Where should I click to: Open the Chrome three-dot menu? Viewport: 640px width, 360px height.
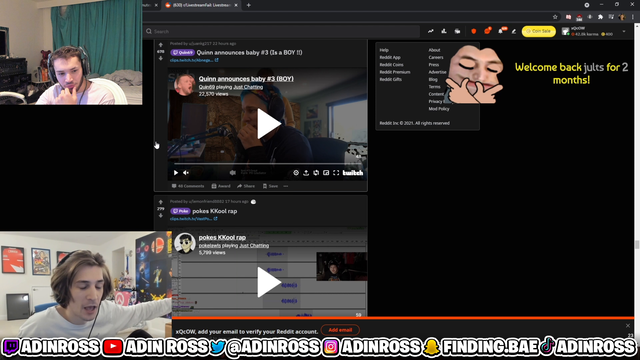pyautogui.click(x=633, y=17)
